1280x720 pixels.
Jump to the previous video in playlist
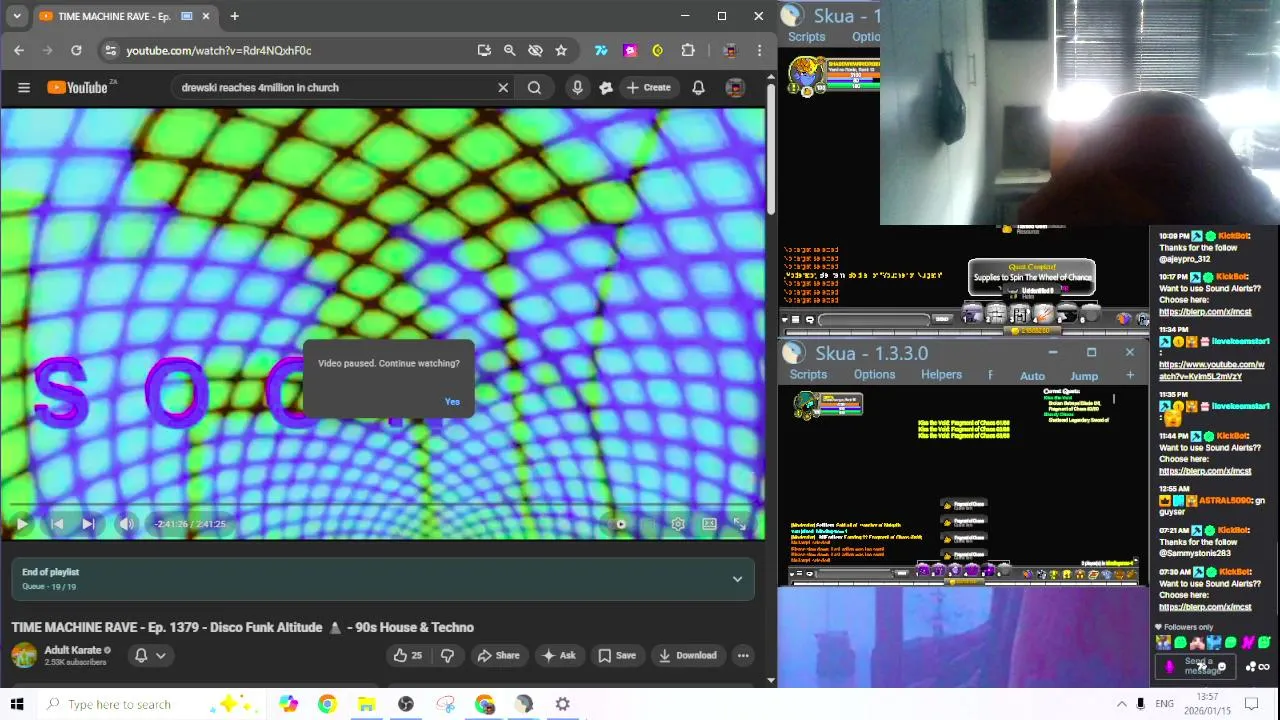(57, 524)
